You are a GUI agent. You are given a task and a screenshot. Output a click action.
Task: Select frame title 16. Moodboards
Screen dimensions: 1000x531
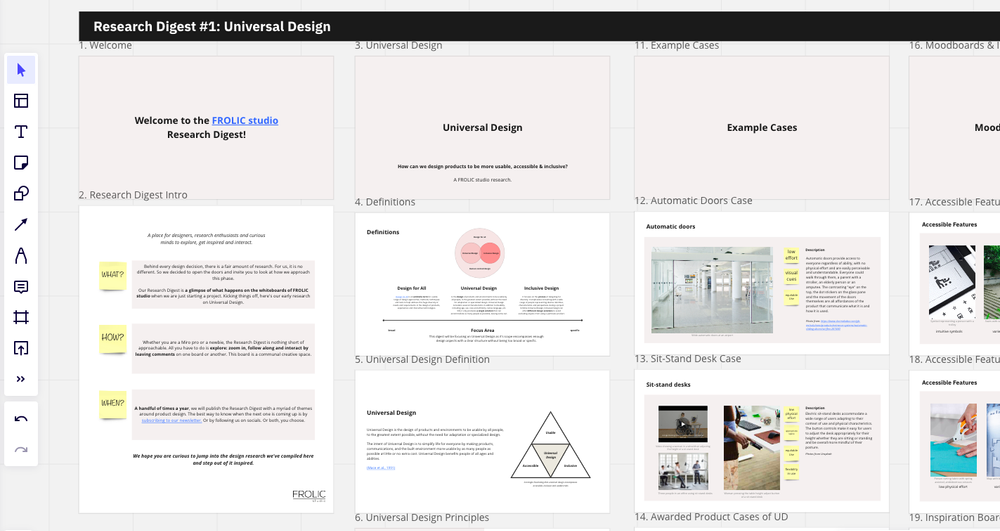[x=954, y=45]
